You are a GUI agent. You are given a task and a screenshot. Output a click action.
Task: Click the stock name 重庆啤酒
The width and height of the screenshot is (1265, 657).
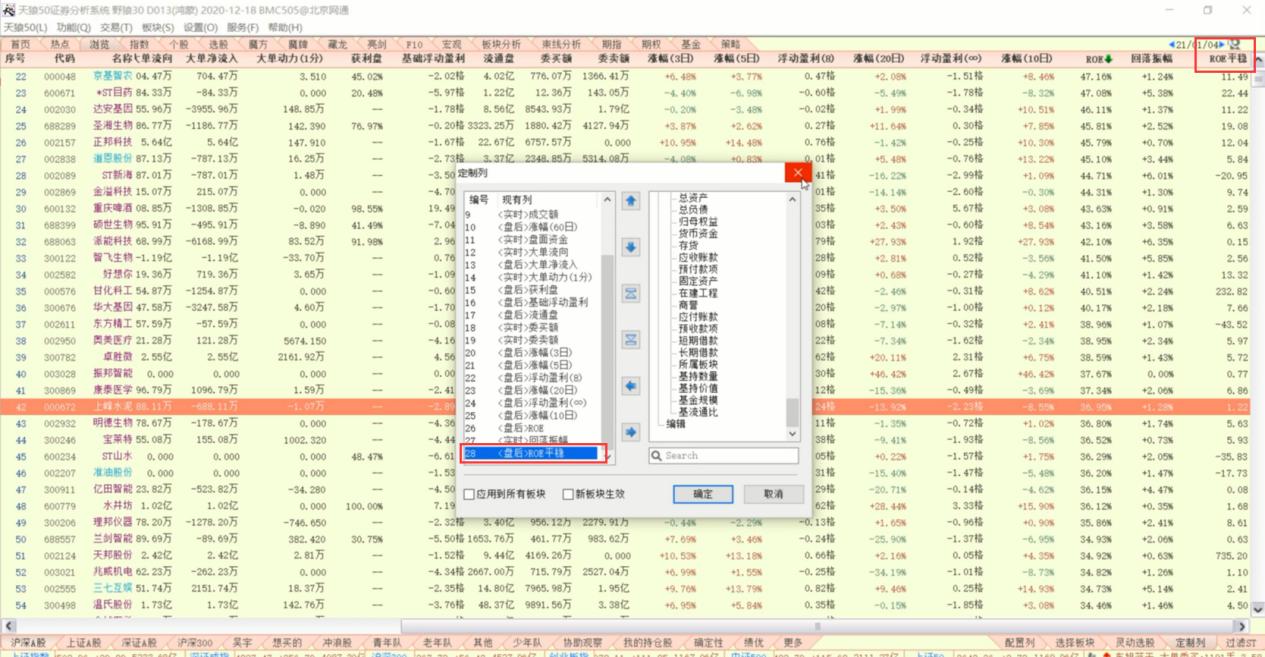(x=112, y=208)
